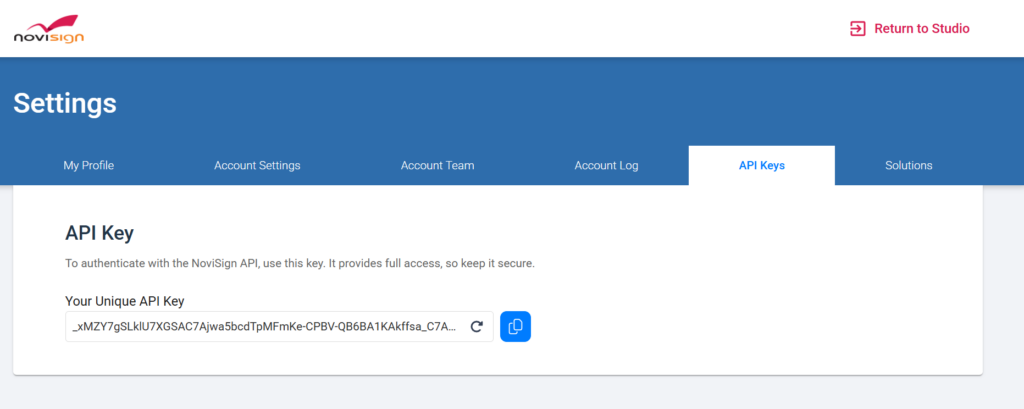View the Account Log tab
Image resolution: width=1024 pixels, height=409 pixels.
click(x=606, y=165)
